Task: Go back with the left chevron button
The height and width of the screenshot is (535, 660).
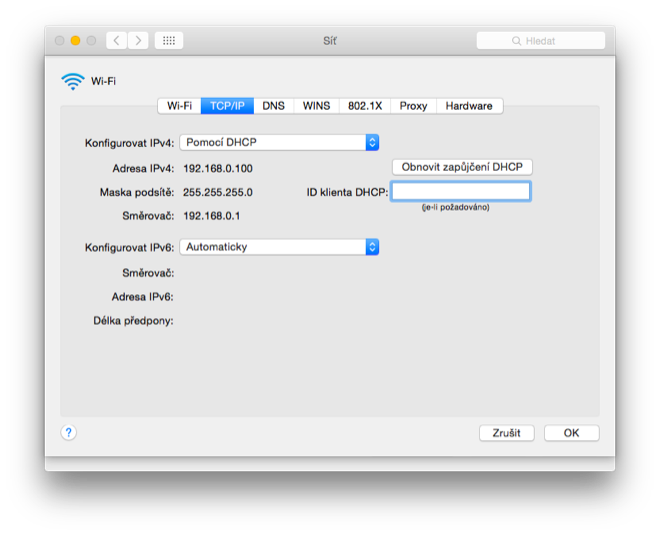Action: pos(117,41)
